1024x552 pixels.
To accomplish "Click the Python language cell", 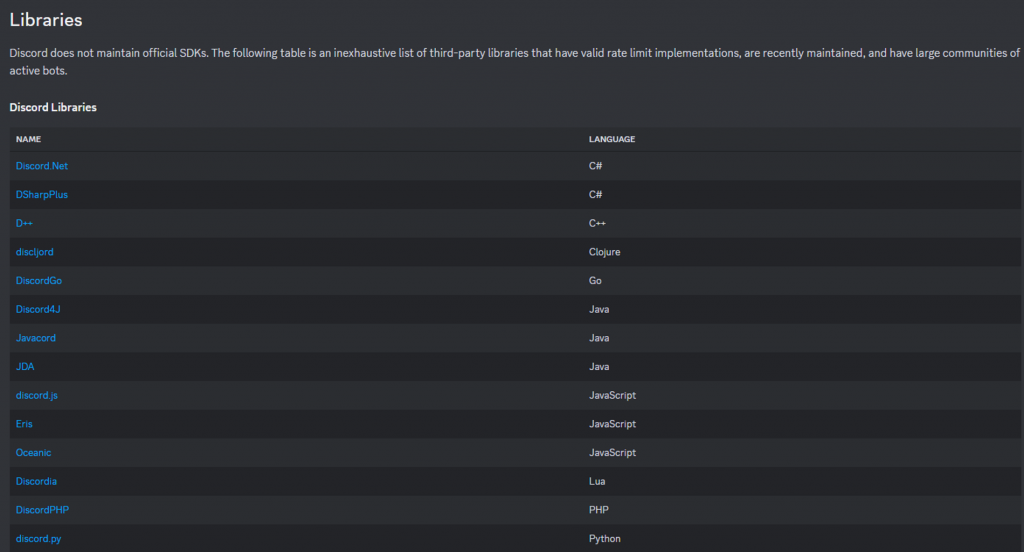I will [x=605, y=539].
